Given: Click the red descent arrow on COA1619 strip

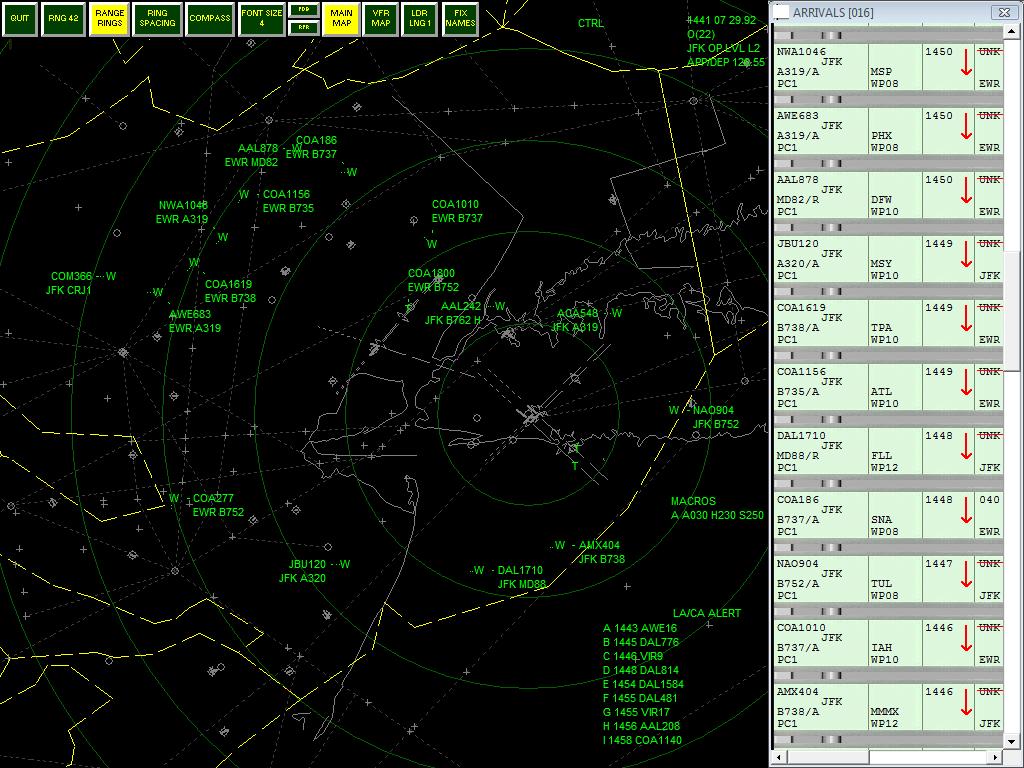Looking at the screenshot, I should [966, 319].
